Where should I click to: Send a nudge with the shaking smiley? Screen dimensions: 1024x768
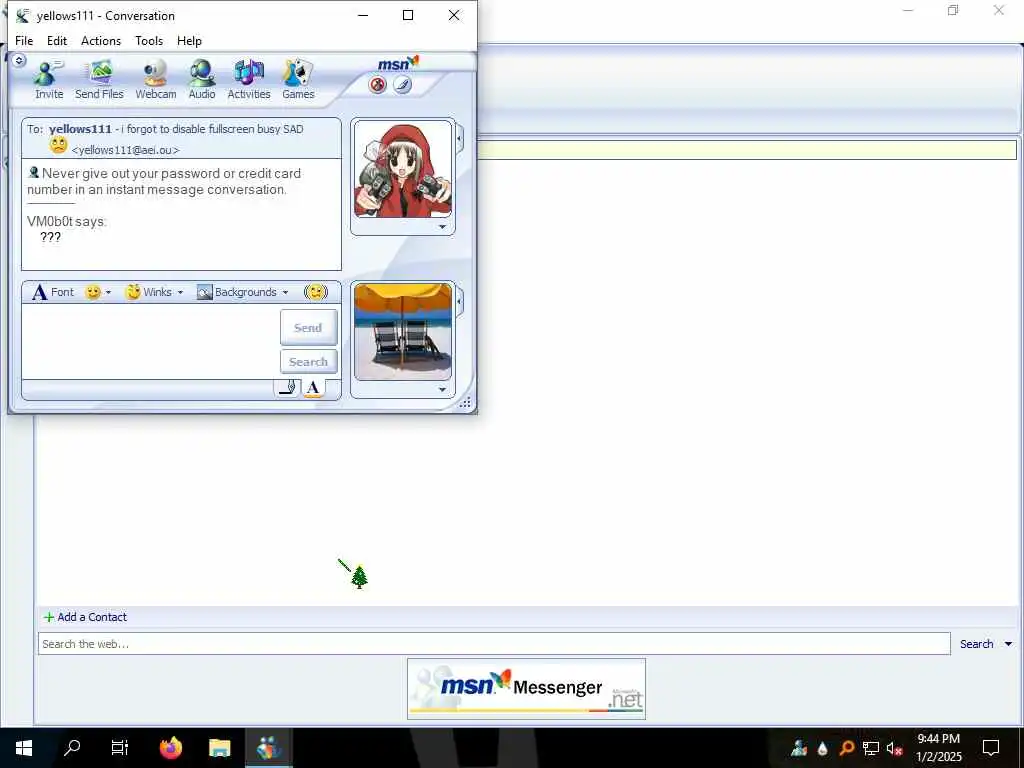(316, 292)
